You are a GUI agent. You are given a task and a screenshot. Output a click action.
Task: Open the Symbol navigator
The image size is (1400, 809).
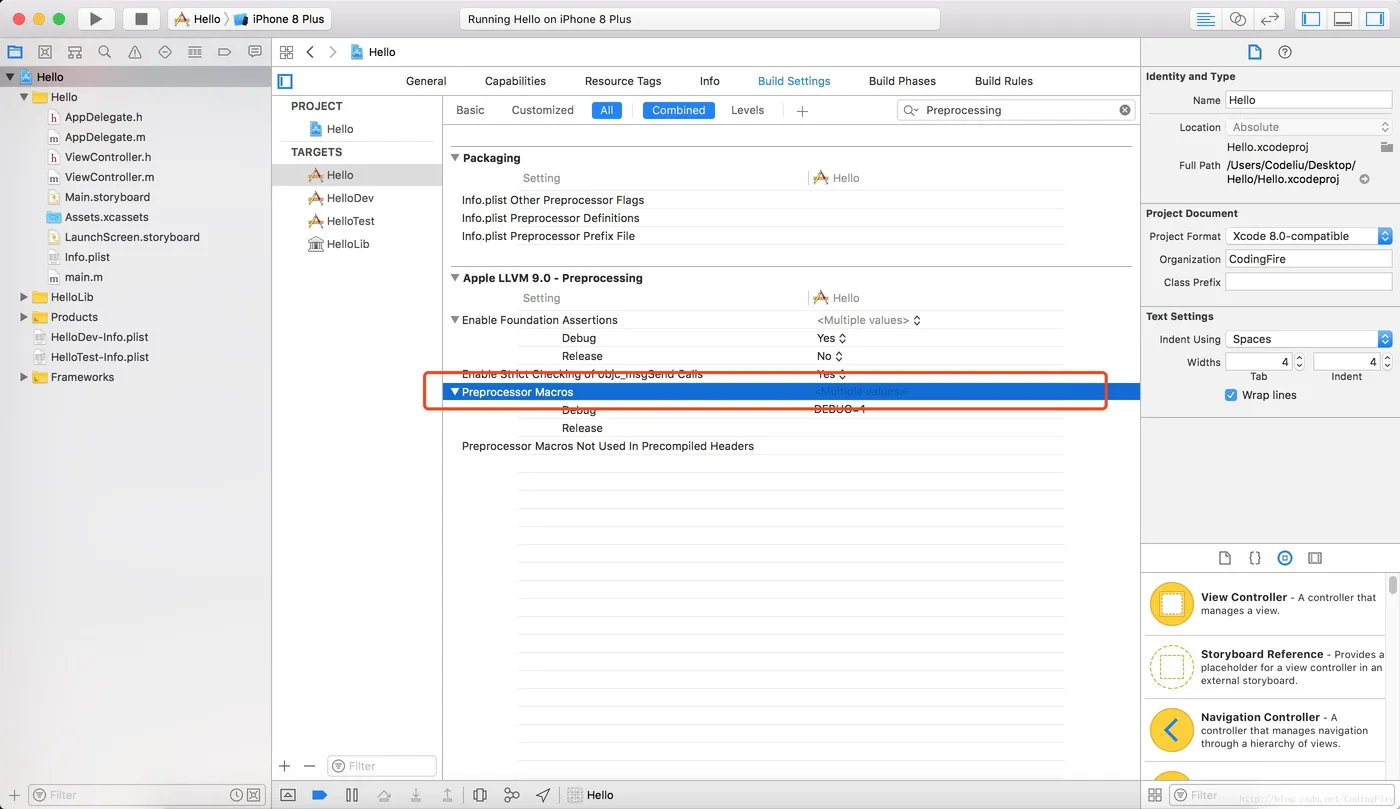click(75, 52)
